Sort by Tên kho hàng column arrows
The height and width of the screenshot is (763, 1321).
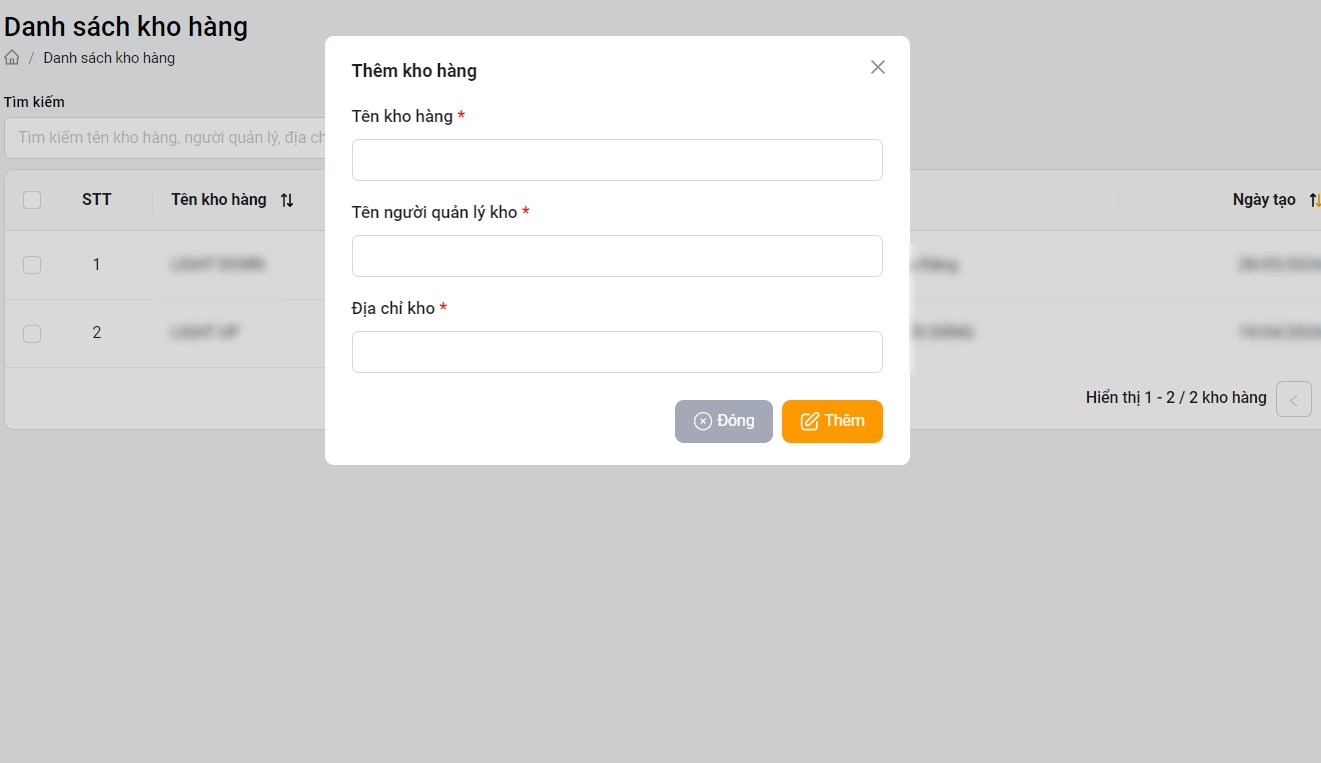(287, 200)
